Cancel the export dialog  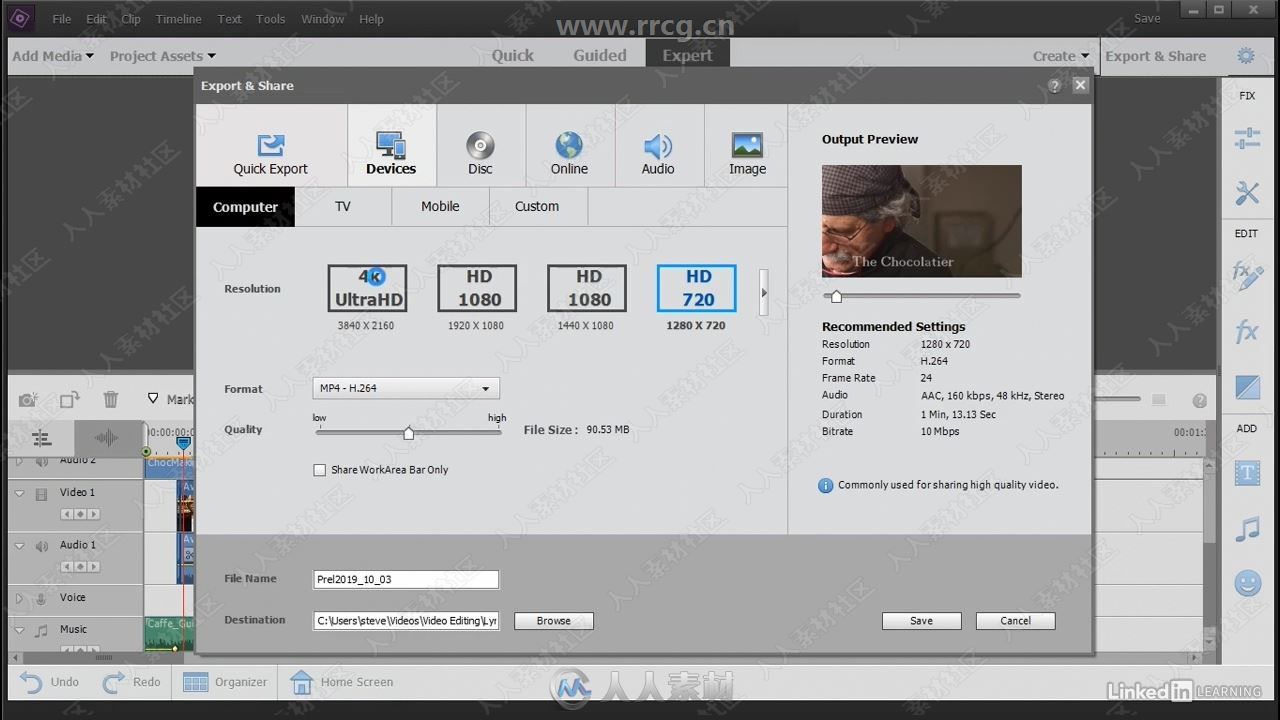click(x=1016, y=621)
